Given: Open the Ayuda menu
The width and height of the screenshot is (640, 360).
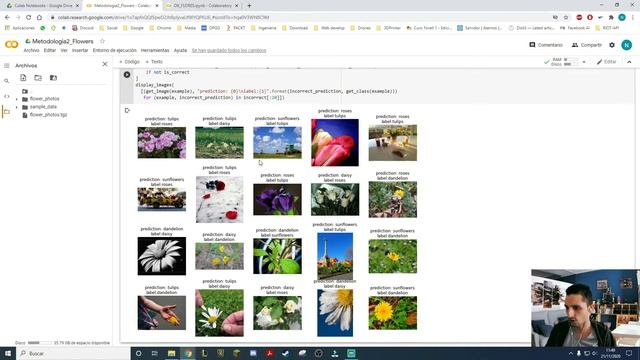Looking at the screenshot, I should 180,50.
